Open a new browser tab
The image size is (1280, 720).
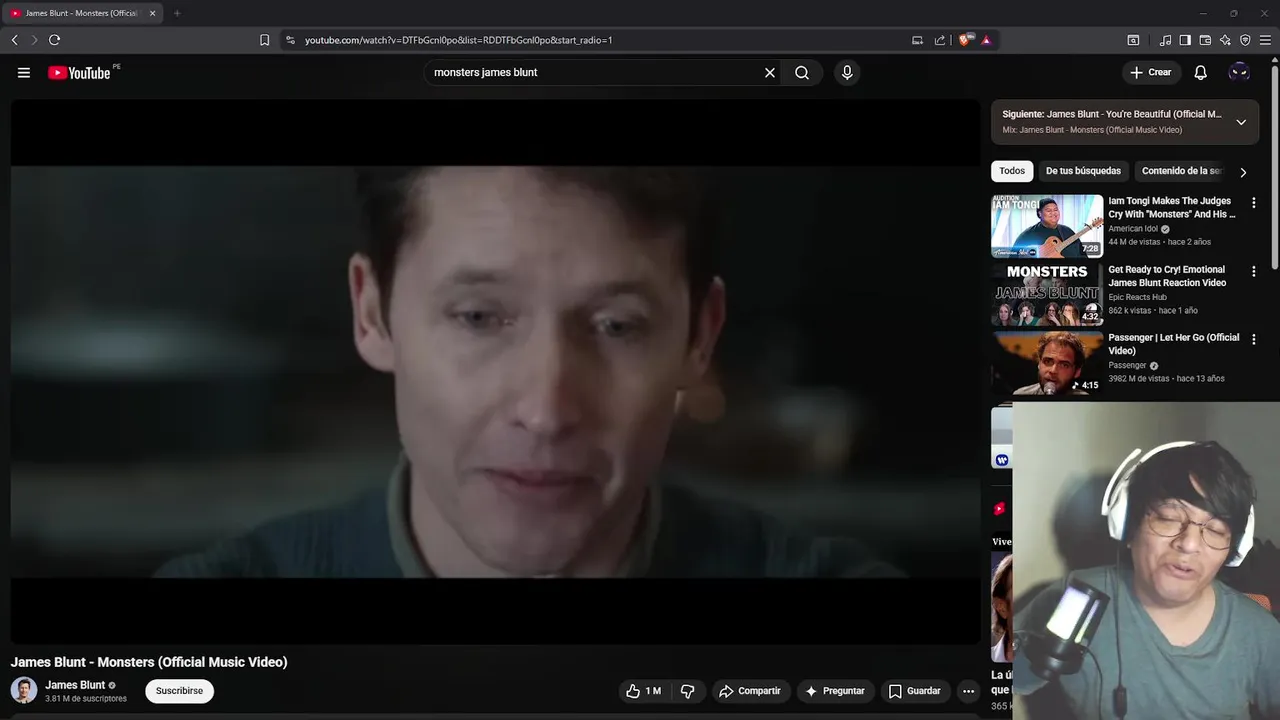pos(177,13)
